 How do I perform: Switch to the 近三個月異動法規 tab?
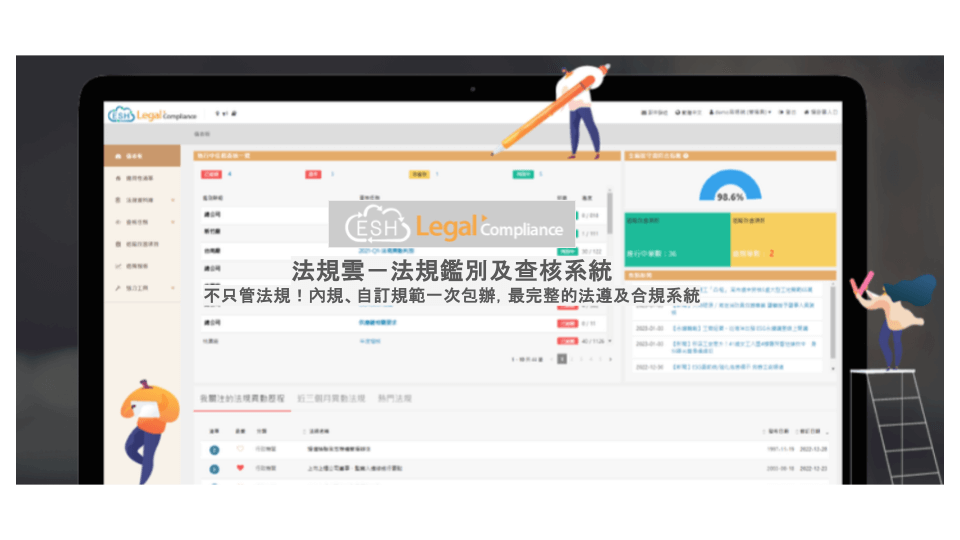[331, 399]
